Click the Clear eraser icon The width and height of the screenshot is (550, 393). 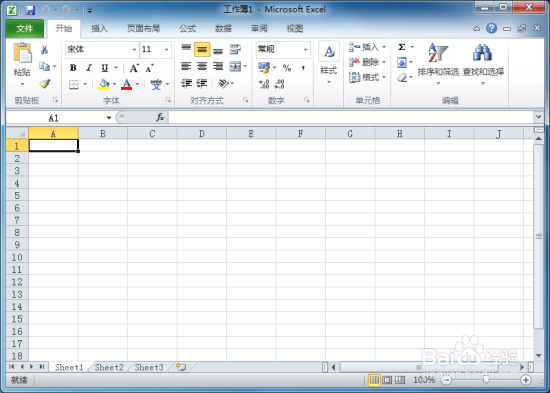click(402, 78)
